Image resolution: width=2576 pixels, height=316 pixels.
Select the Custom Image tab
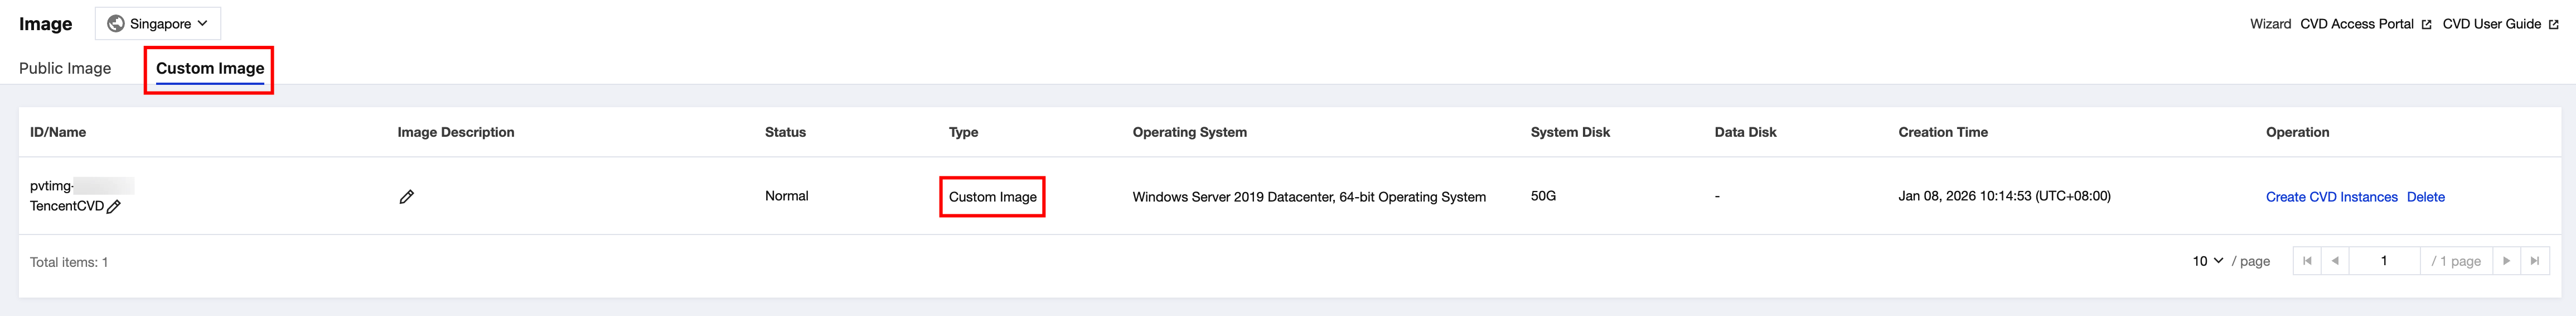pyautogui.click(x=210, y=68)
